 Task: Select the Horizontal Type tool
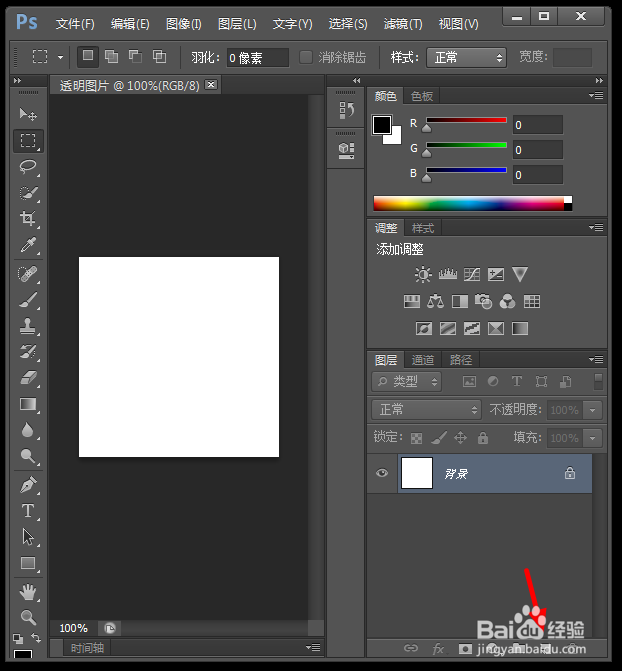click(x=28, y=511)
